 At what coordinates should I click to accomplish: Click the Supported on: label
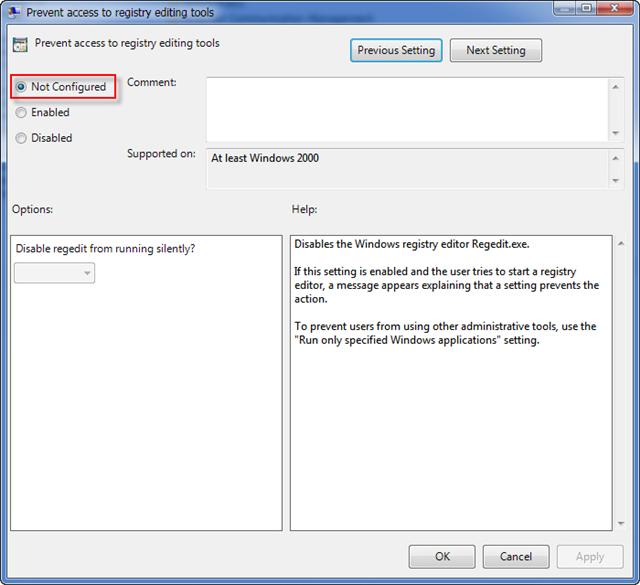pos(161,153)
